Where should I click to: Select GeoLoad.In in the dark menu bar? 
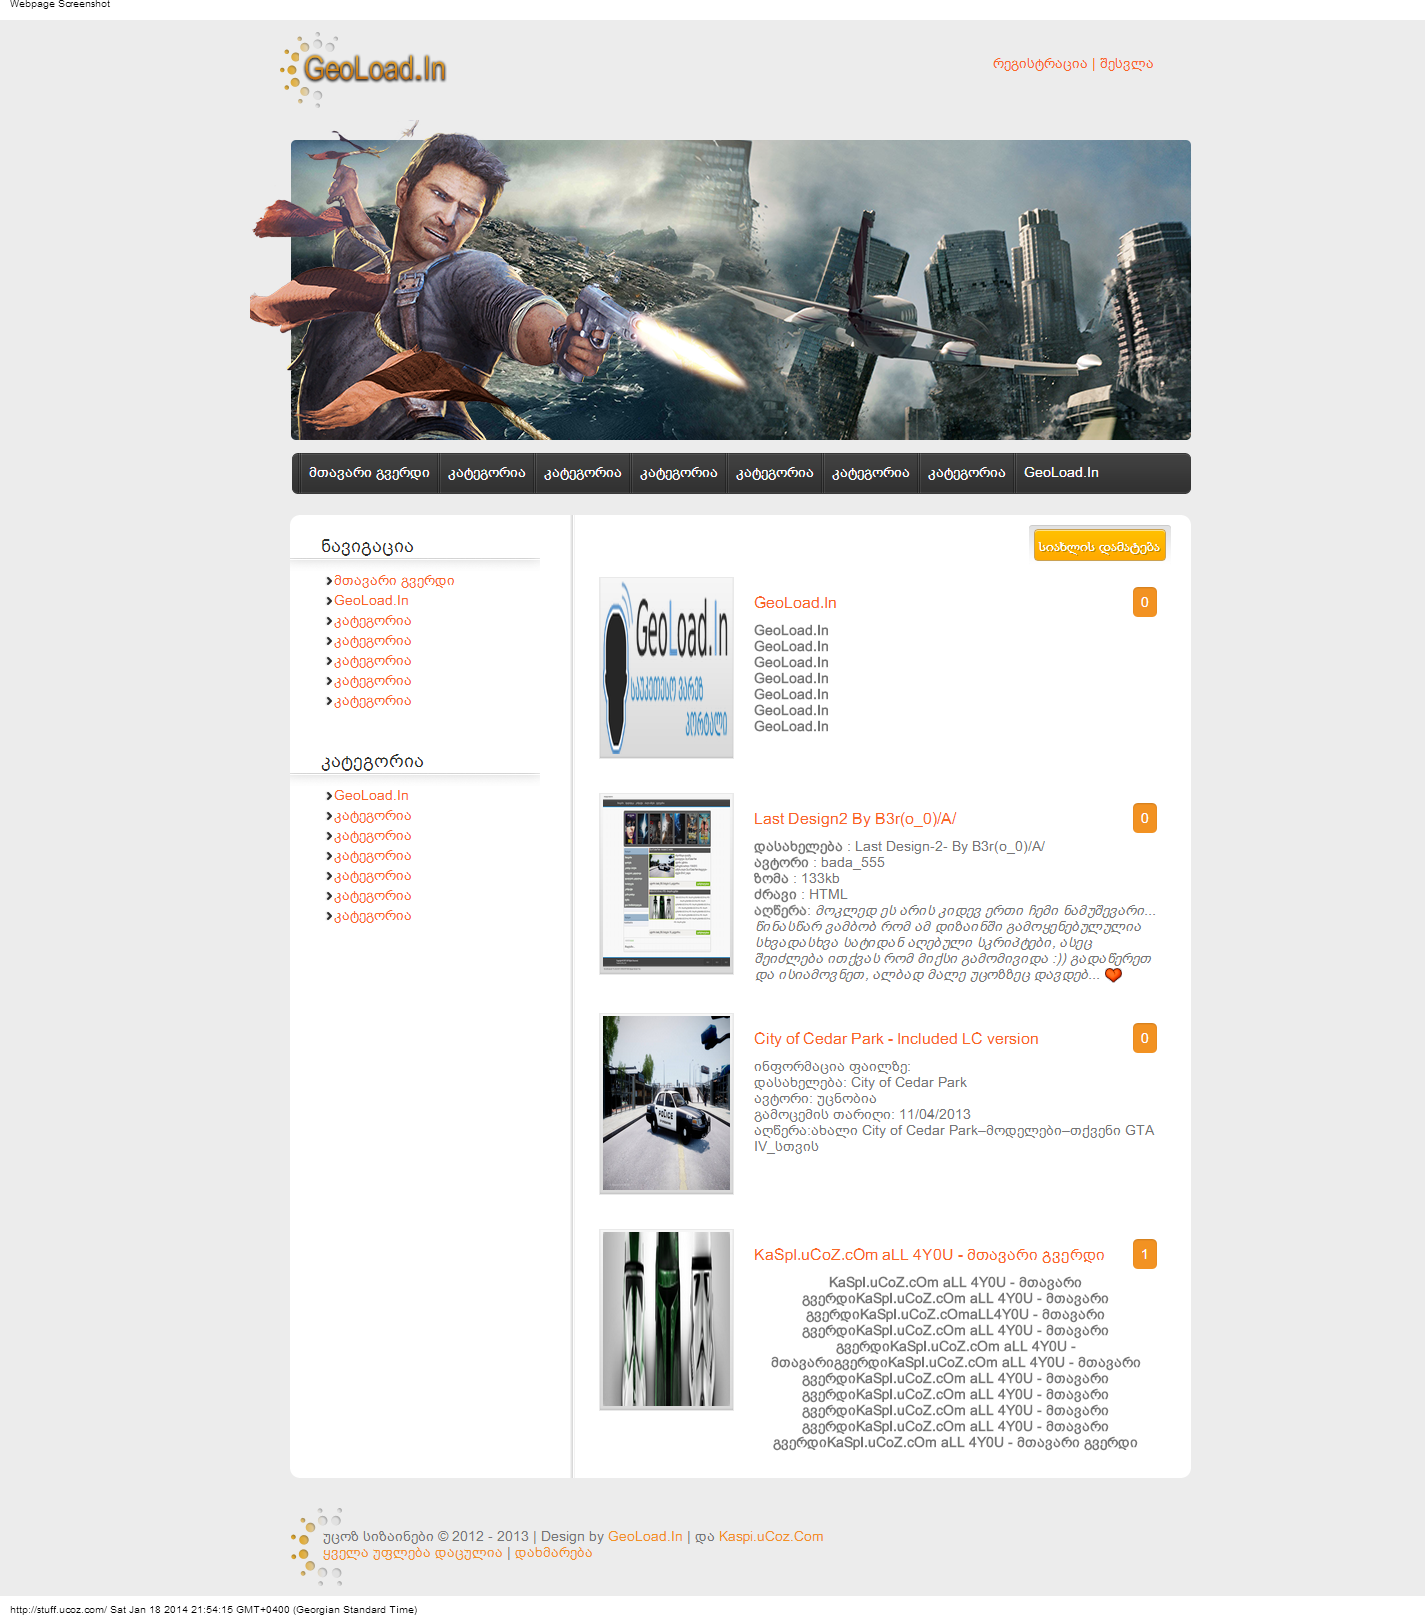pos(1061,473)
